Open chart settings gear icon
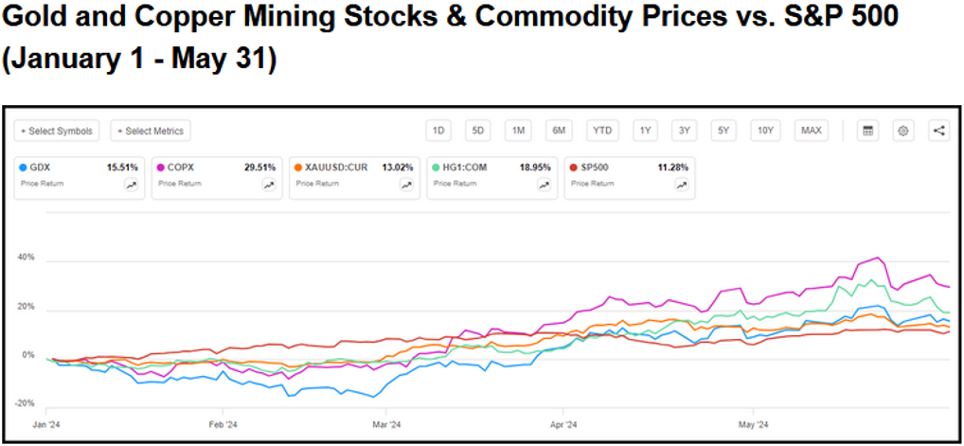The height and width of the screenshot is (446, 964). point(903,130)
